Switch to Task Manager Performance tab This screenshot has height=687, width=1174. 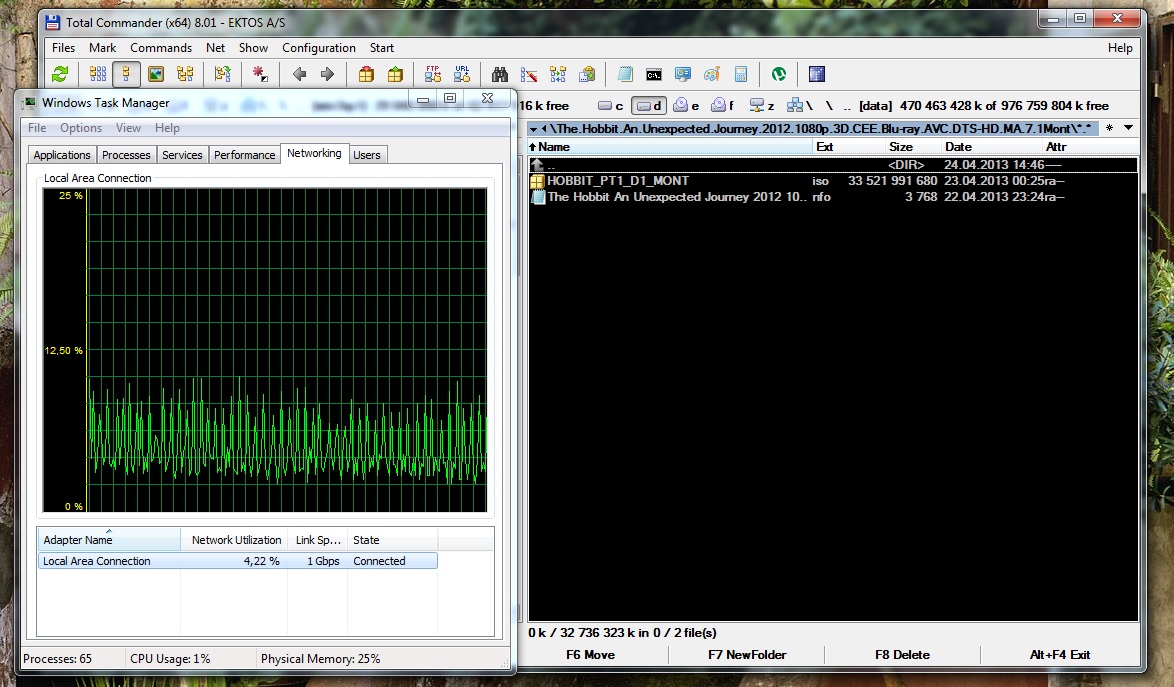point(245,155)
